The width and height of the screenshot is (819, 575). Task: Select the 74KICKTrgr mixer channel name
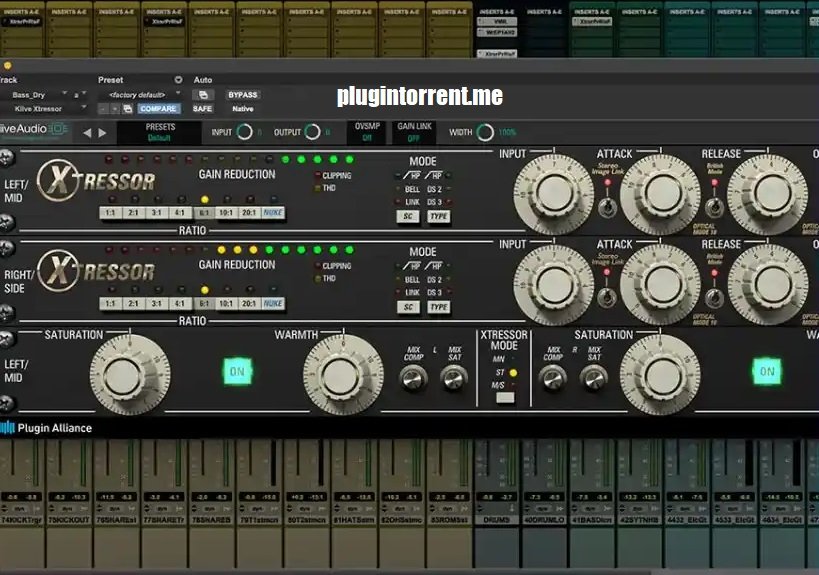coord(22,520)
